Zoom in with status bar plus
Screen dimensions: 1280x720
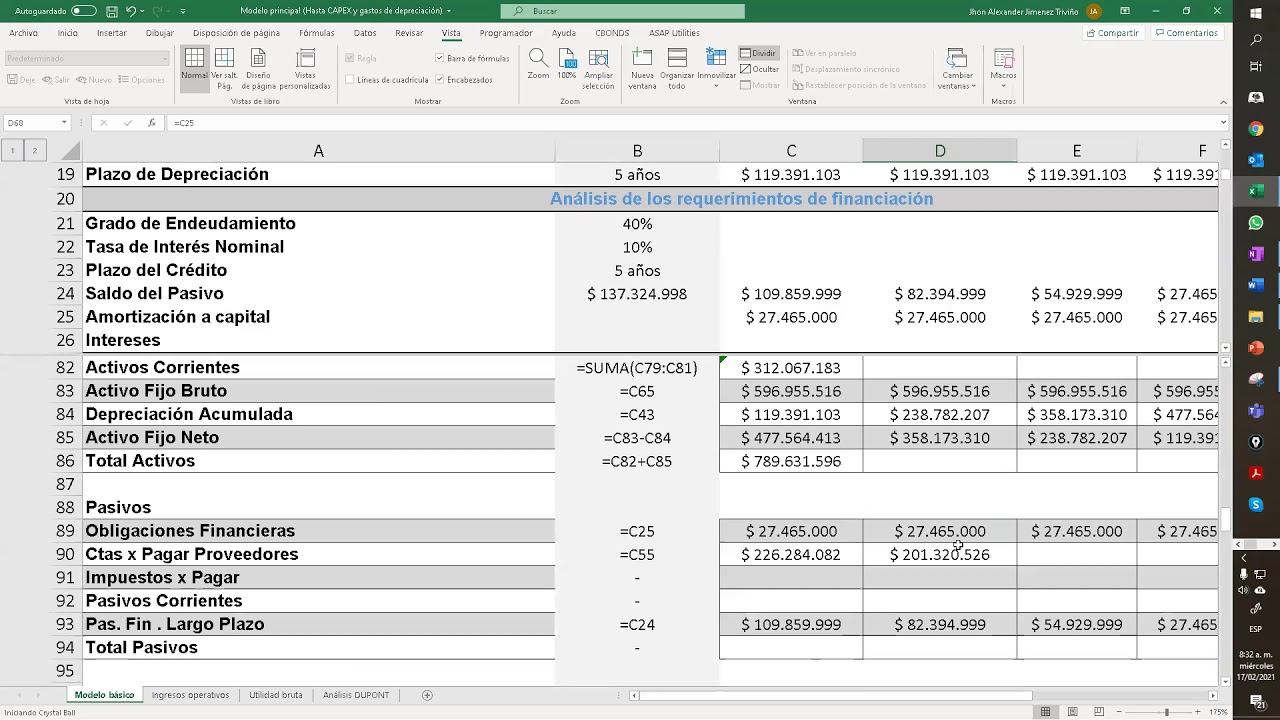[1199, 712]
